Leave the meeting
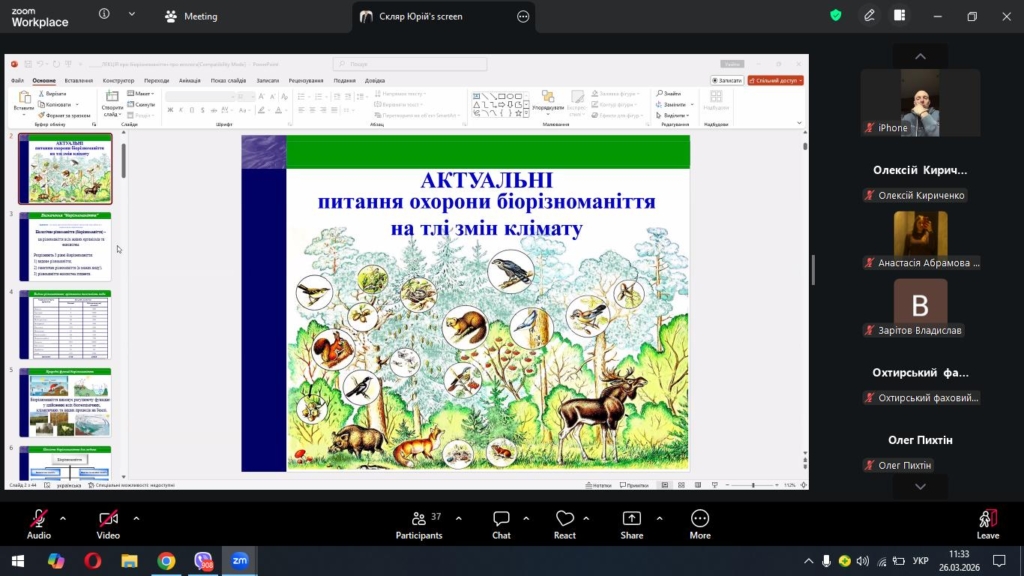 click(987, 524)
